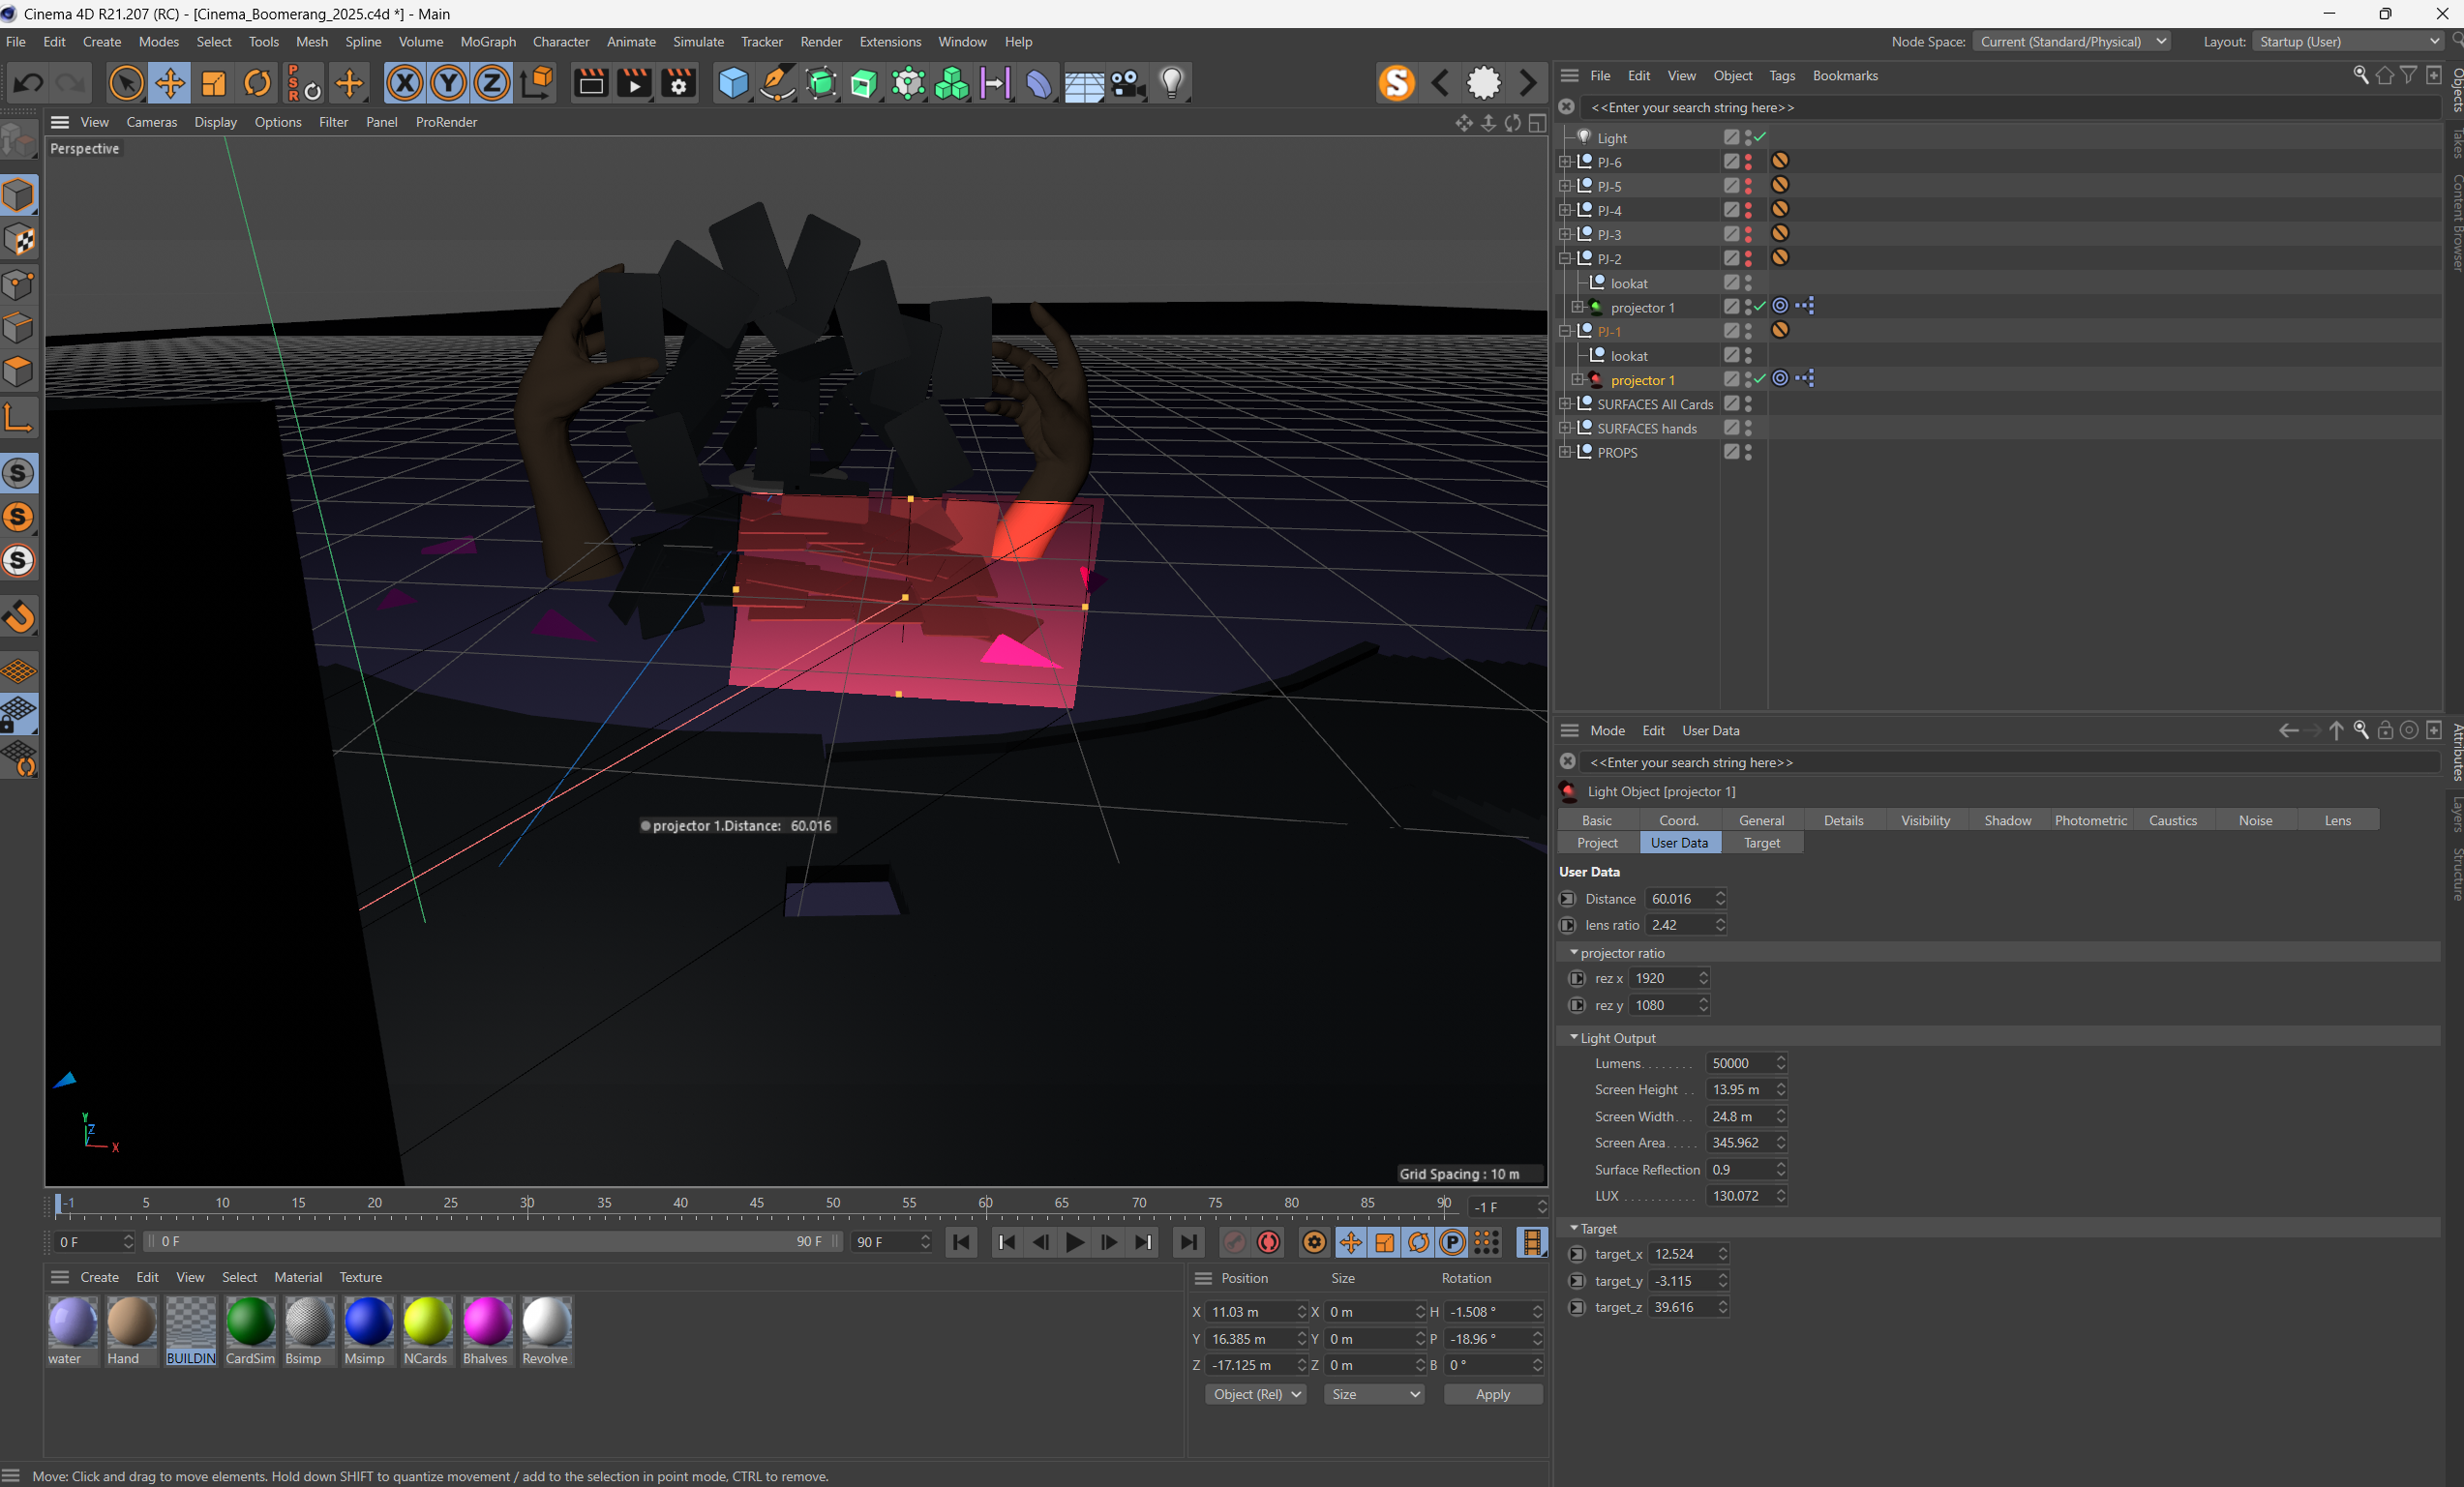Select the Move tool in top toolbar
The image size is (2464, 1487).
[x=170, y=83]
